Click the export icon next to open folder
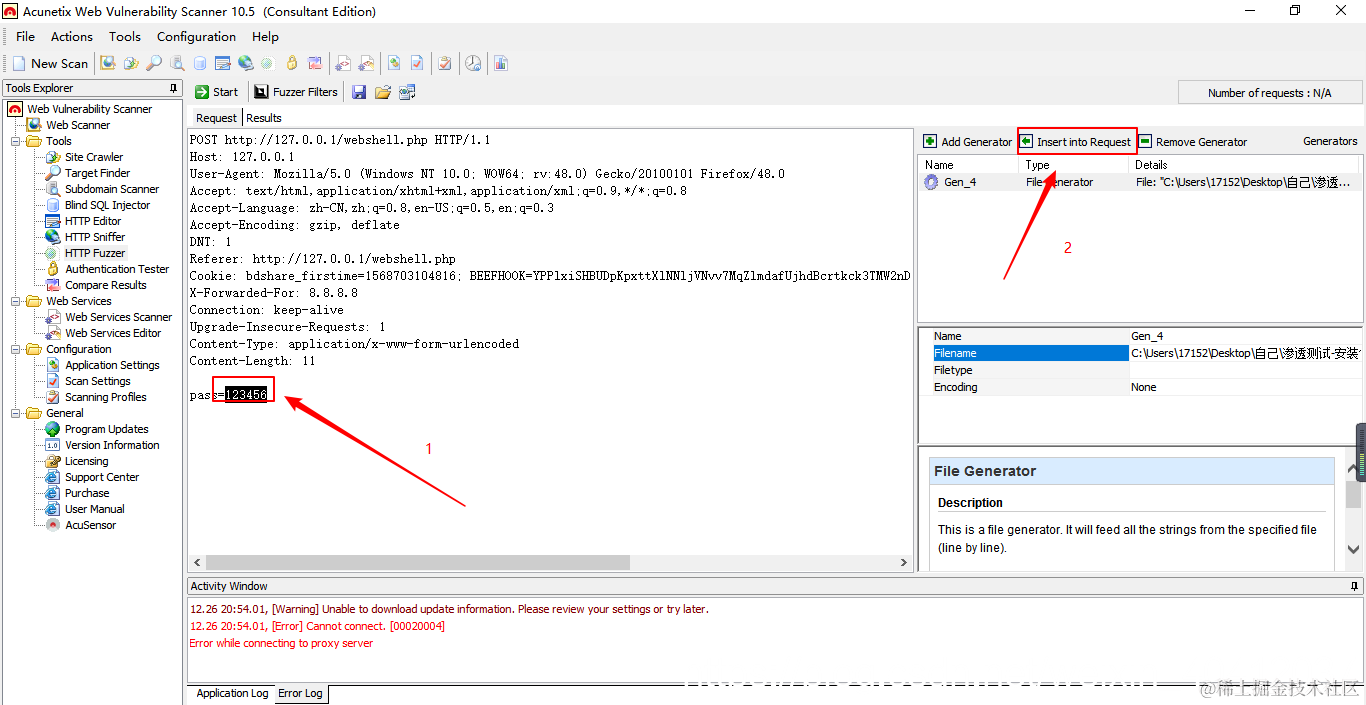 (407, 92)
